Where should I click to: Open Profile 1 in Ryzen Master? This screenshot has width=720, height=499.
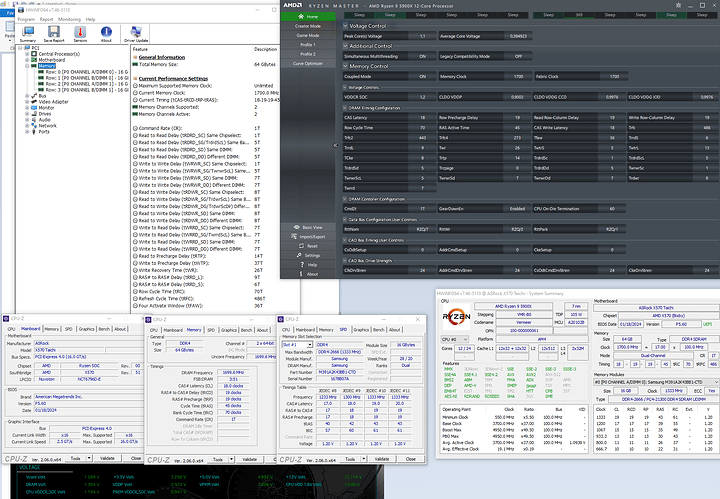coord(308,45)
